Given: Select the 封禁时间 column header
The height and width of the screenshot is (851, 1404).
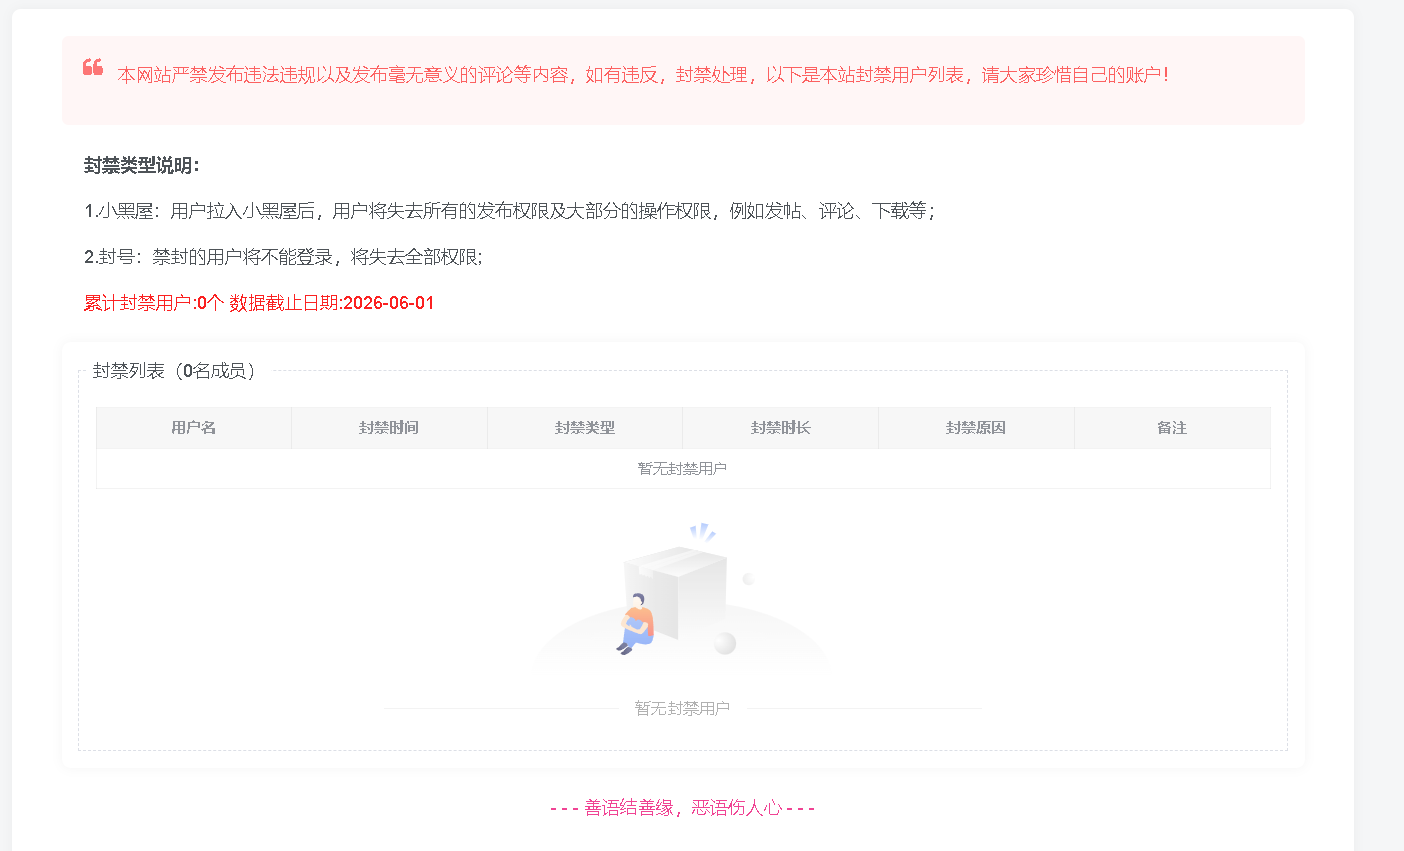Looking at the screenshot, I should (389, 428).
